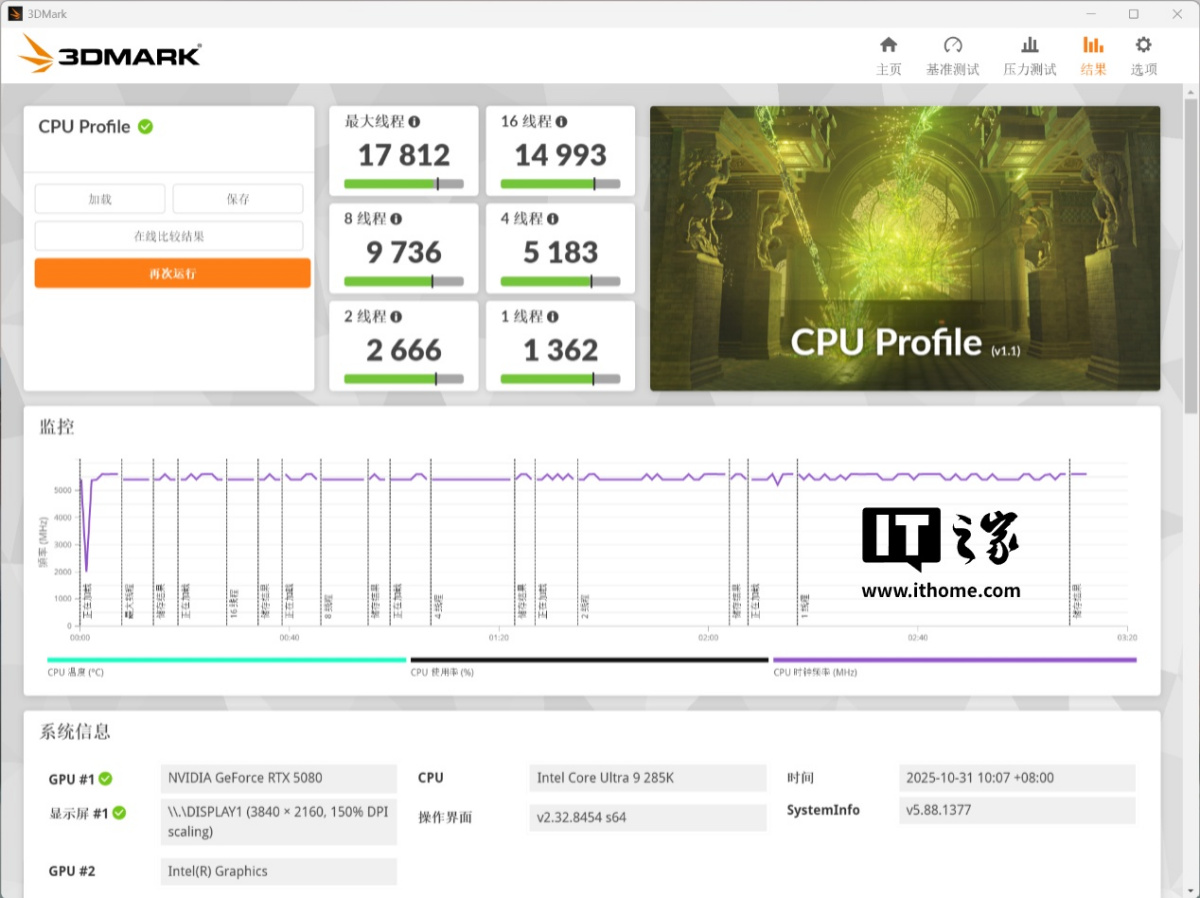Click the GPU #1 green check icon
The height and width of the screenshot is (898, 1200).
[x=105, y=779]
